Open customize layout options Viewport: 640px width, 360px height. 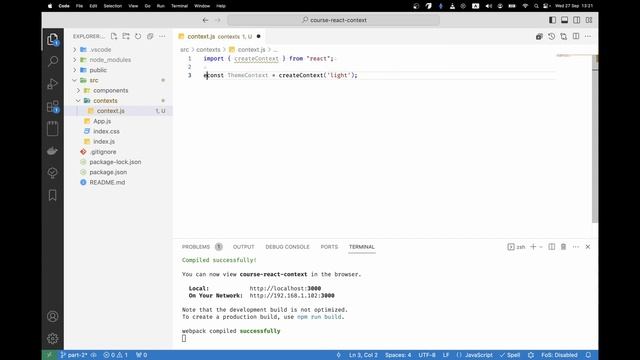(589, 20)
